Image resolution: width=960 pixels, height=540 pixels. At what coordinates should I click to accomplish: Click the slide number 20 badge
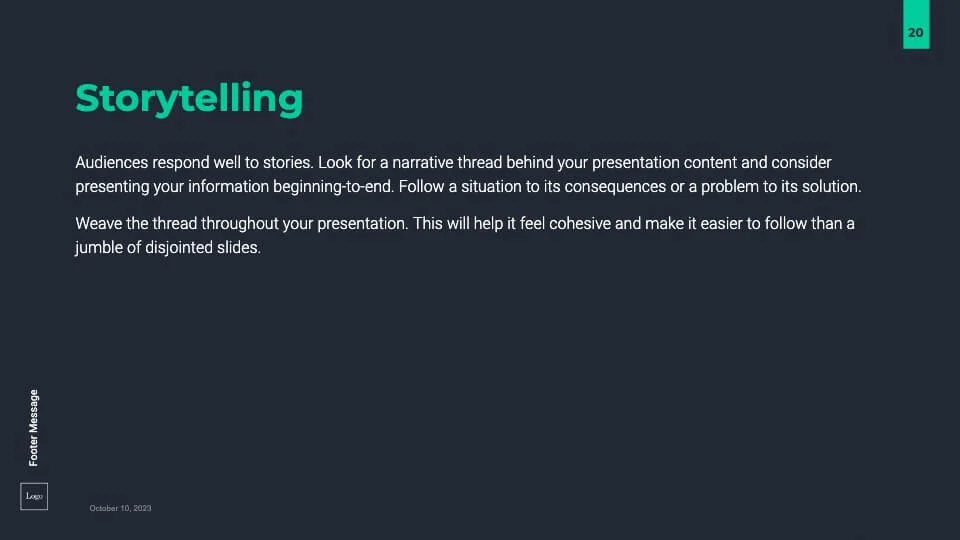[916, 33]
